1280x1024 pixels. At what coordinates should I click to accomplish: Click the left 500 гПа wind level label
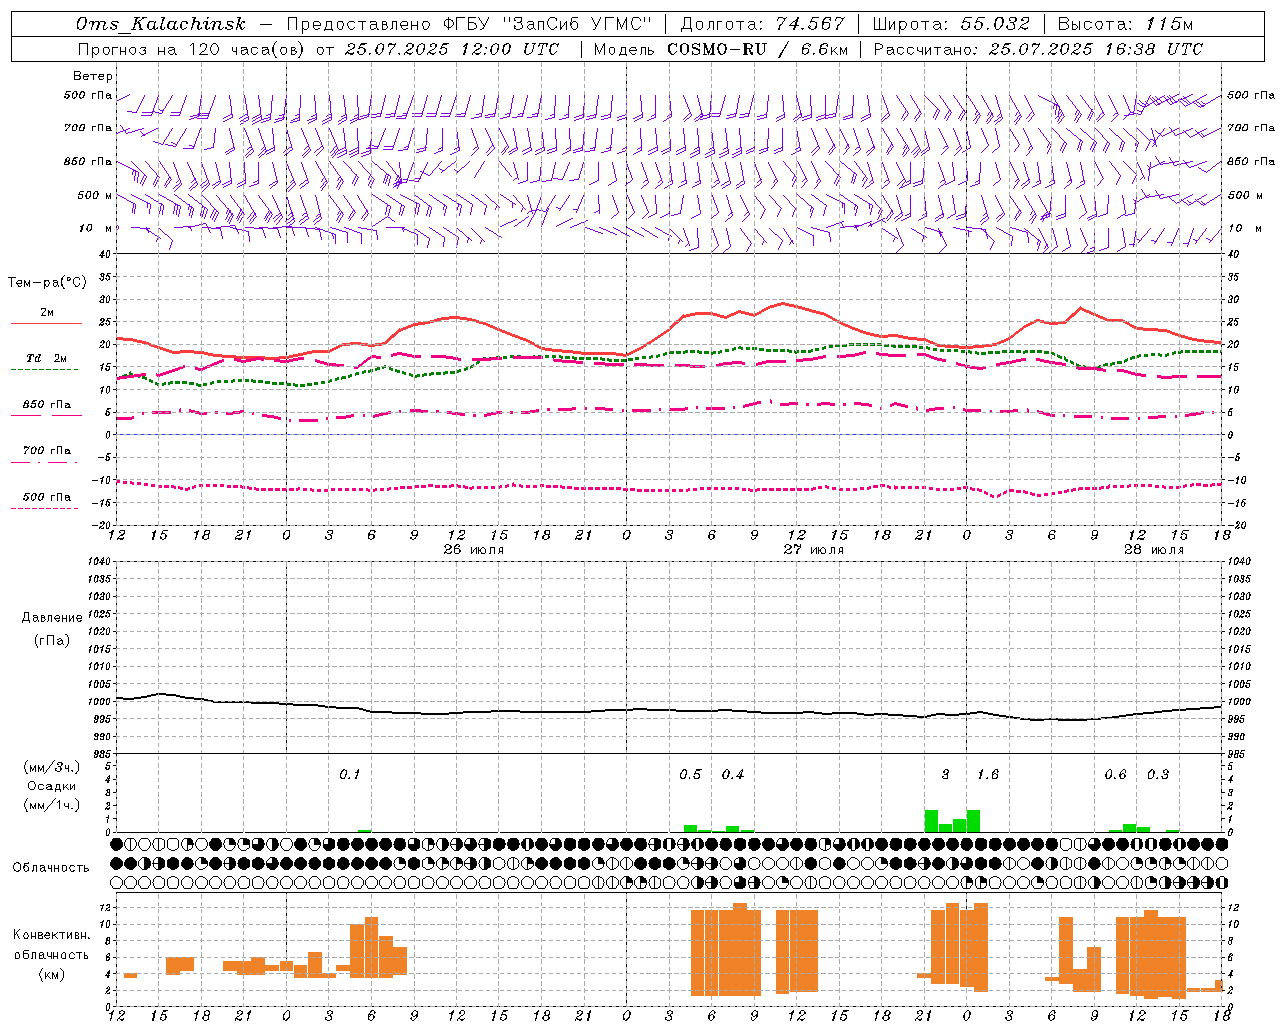pyautogui.click(x=88, y=95)
